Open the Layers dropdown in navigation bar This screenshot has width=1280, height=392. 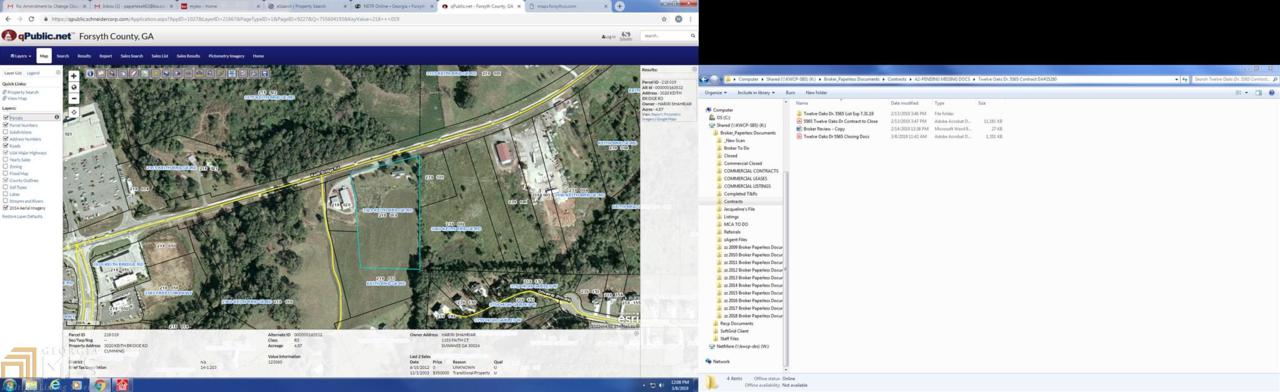tap(20, 56)
